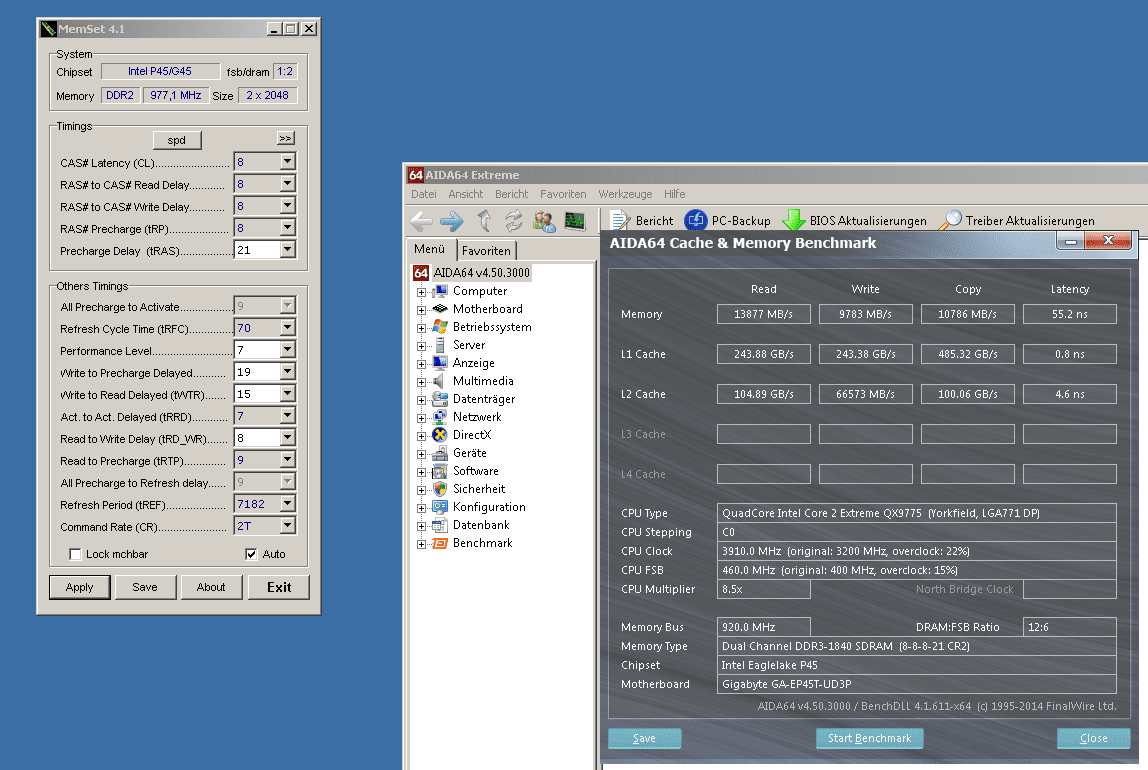Open BIOS Aktualisierungen from the toolbar
The width and height of the screenshot is (1148, 770).
854,220
